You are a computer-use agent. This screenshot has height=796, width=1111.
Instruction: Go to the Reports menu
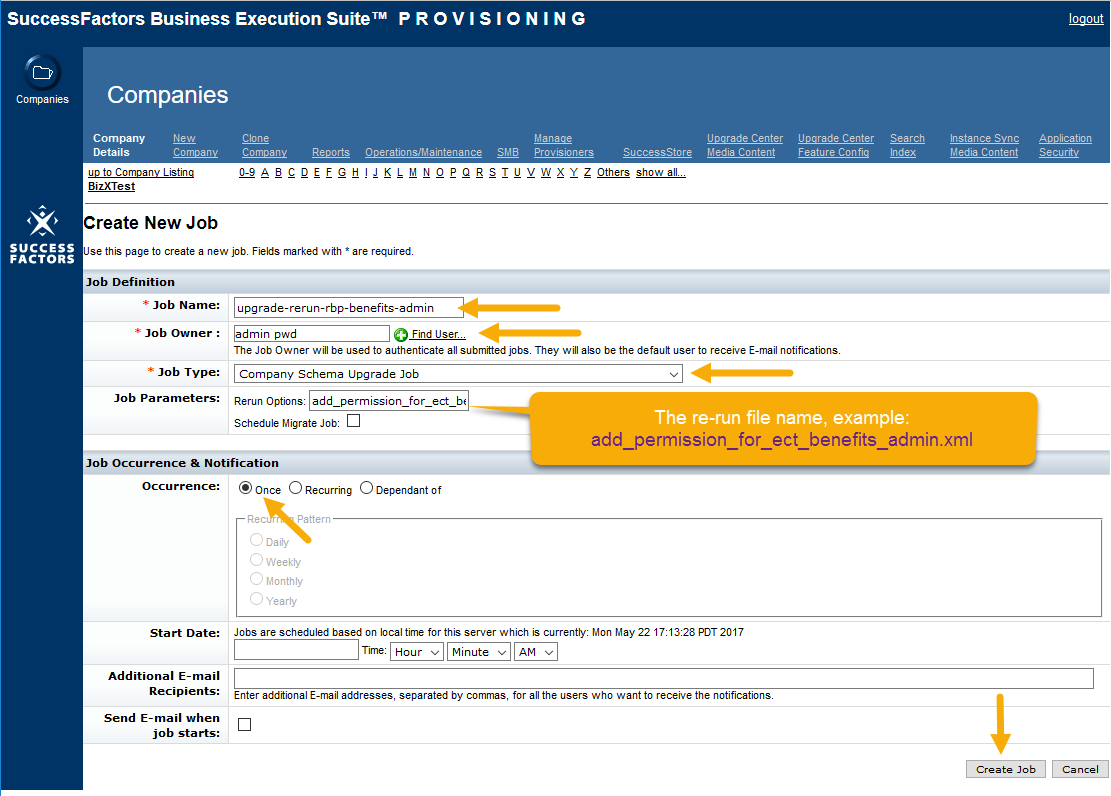[x=331, y=152]
